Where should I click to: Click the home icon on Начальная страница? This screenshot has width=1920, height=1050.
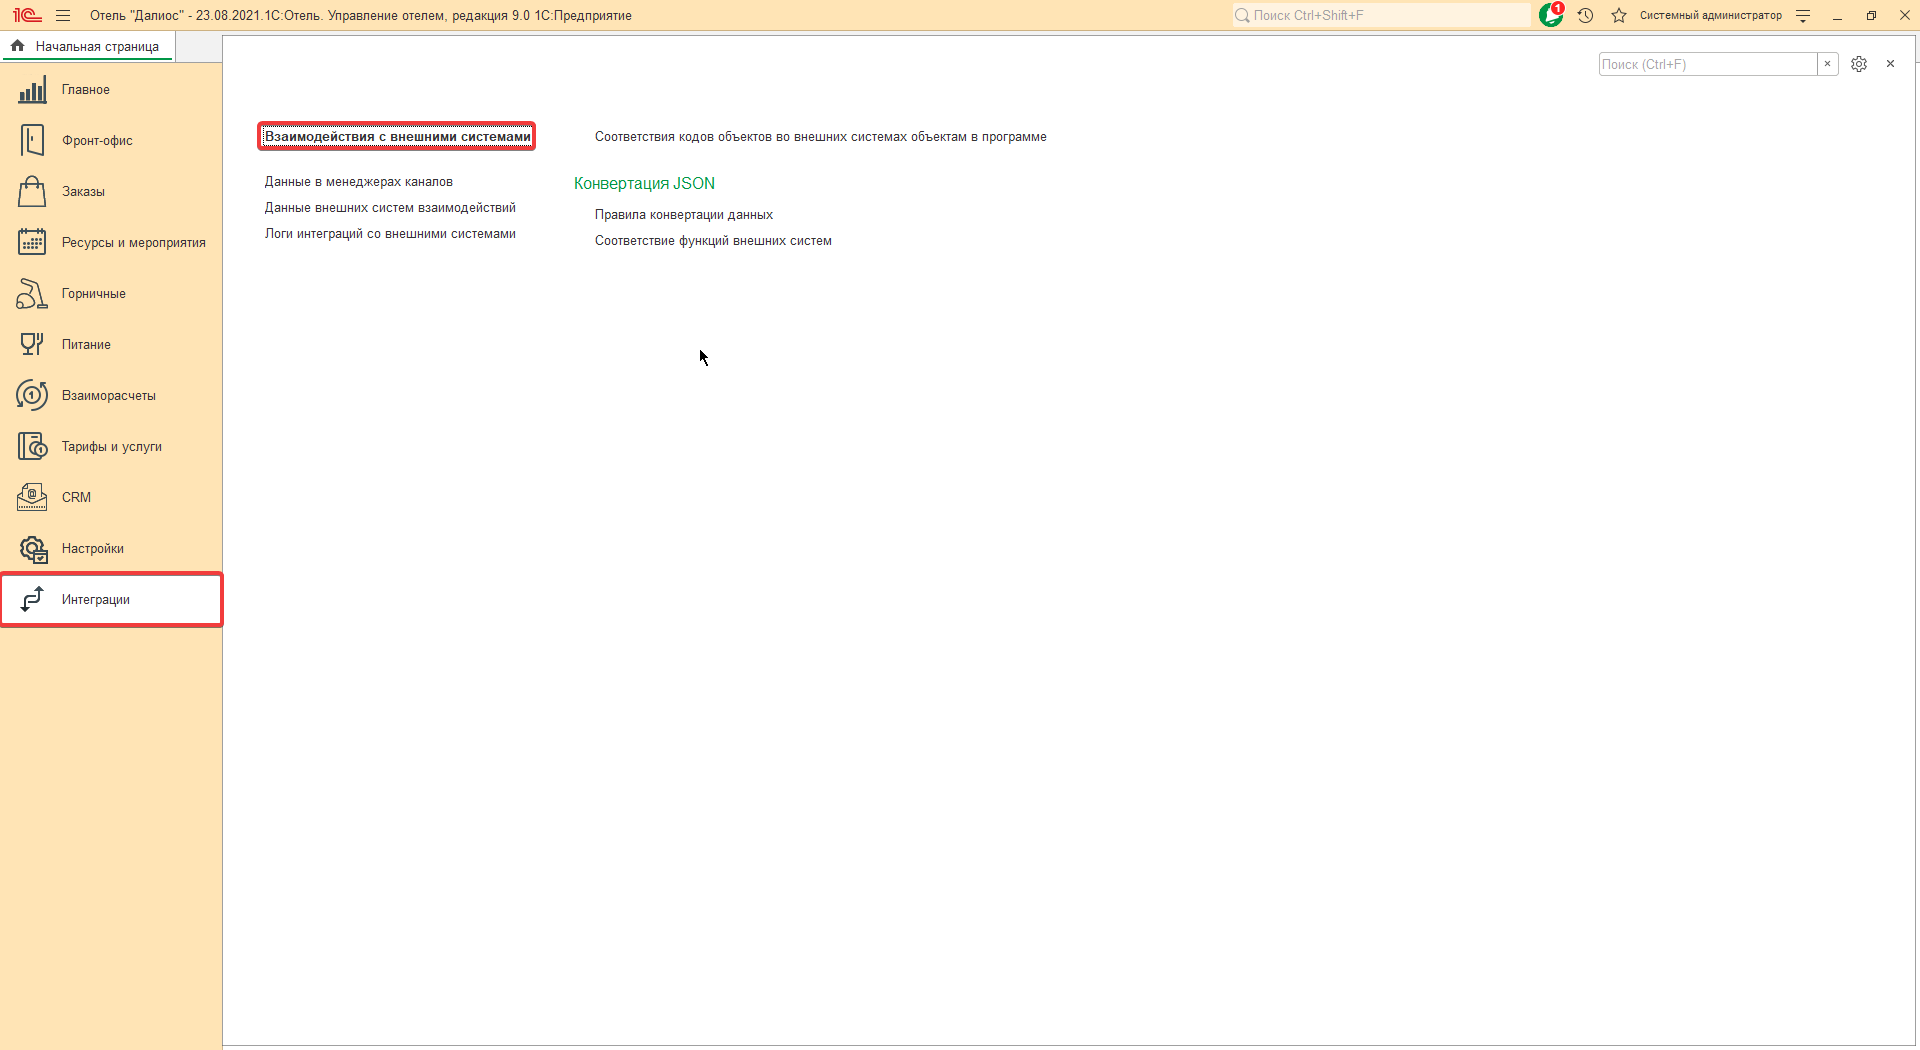[x=18, y=46]
